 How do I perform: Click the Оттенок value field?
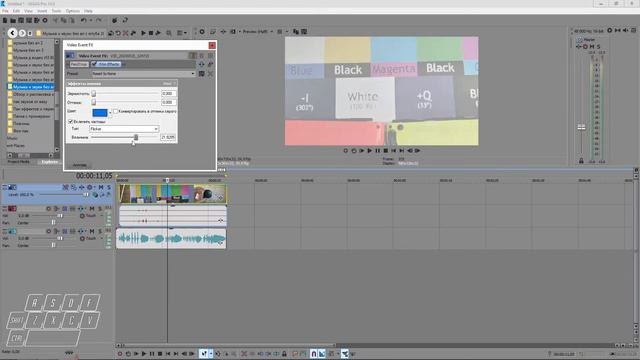coord(169,102)
